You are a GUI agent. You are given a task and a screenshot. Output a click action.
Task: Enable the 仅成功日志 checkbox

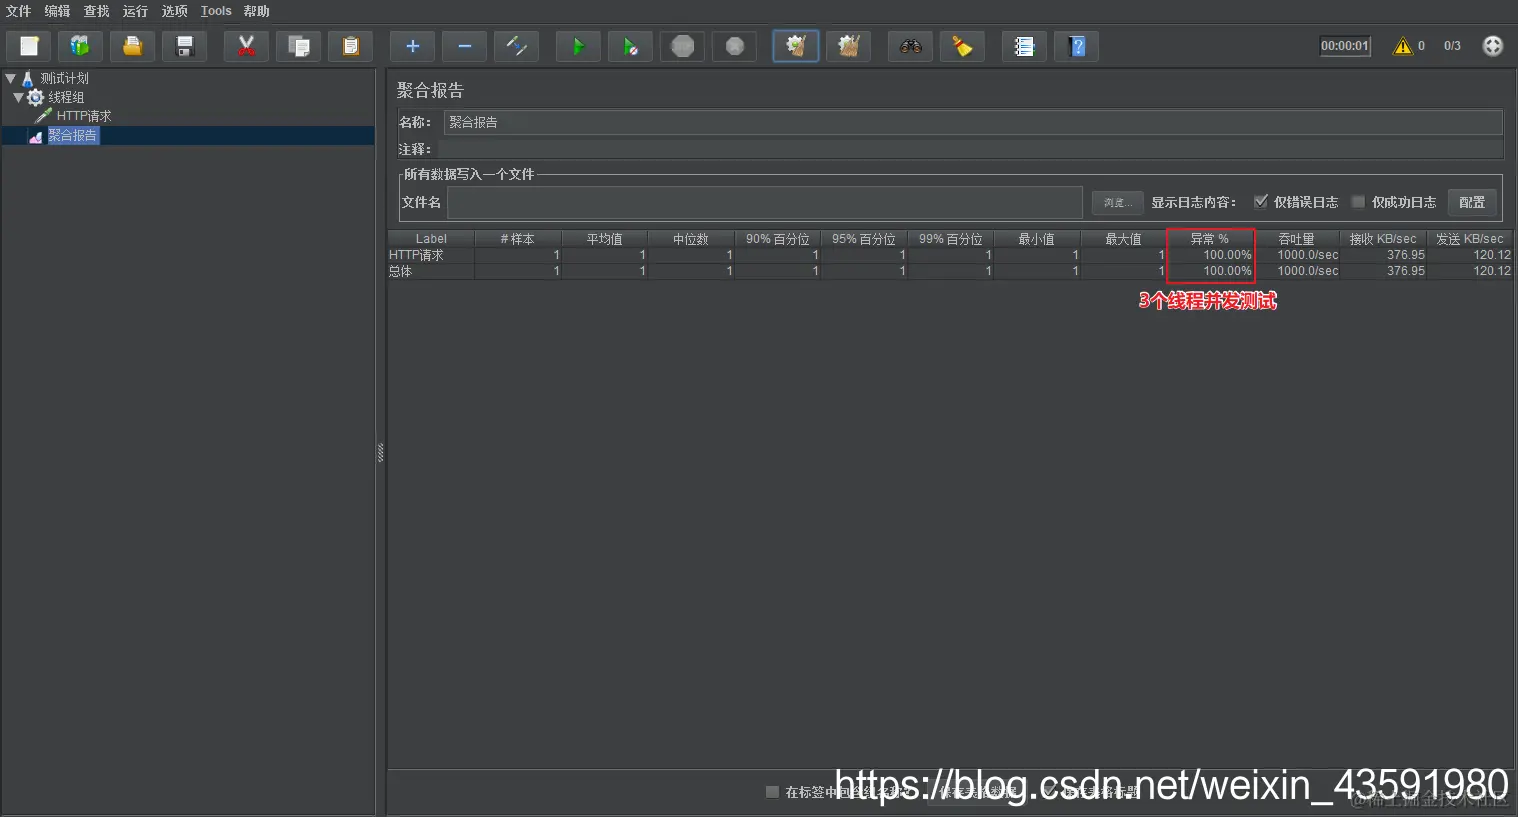click(1357, 201)
